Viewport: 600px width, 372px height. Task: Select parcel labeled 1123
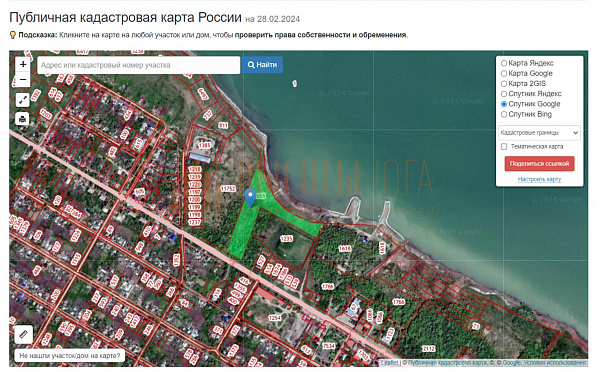point(391,334)
